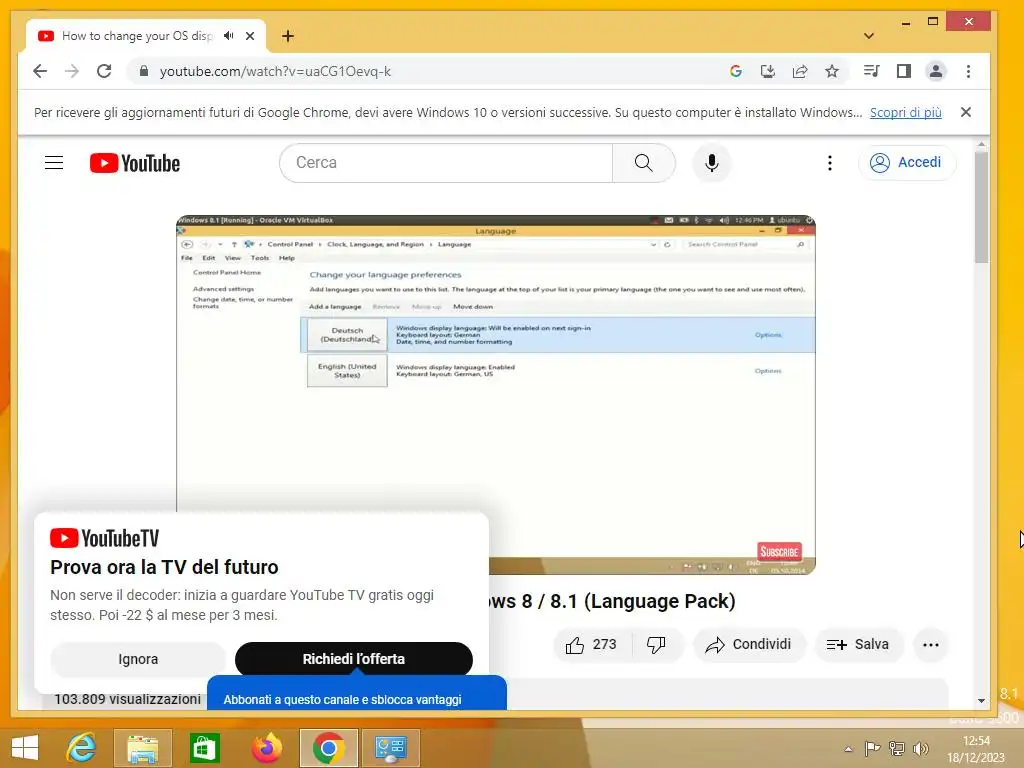The width and height of the screenshot is (1024, 768).
Task: Launch Firefox from the taskbar
Action: tap(266, 748)
